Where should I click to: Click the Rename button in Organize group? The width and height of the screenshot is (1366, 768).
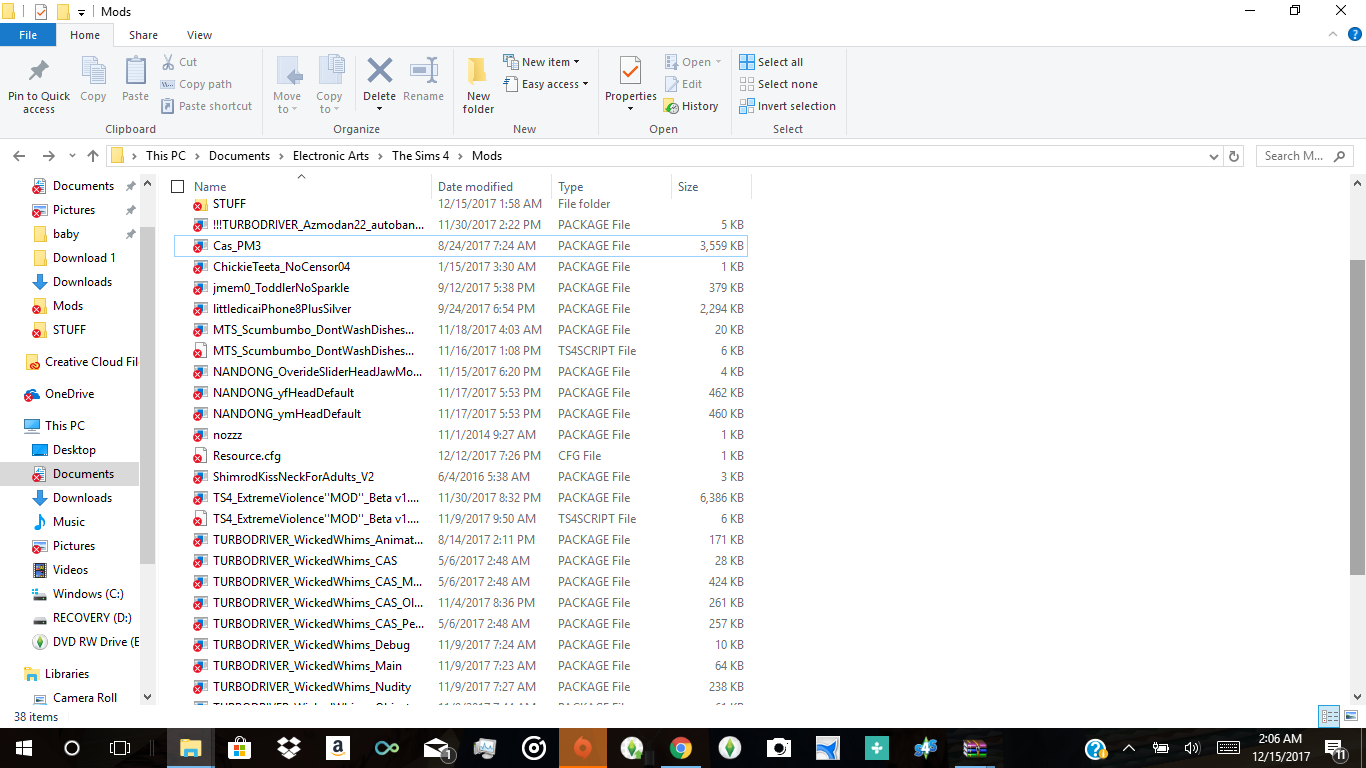(x=424, y=80)
